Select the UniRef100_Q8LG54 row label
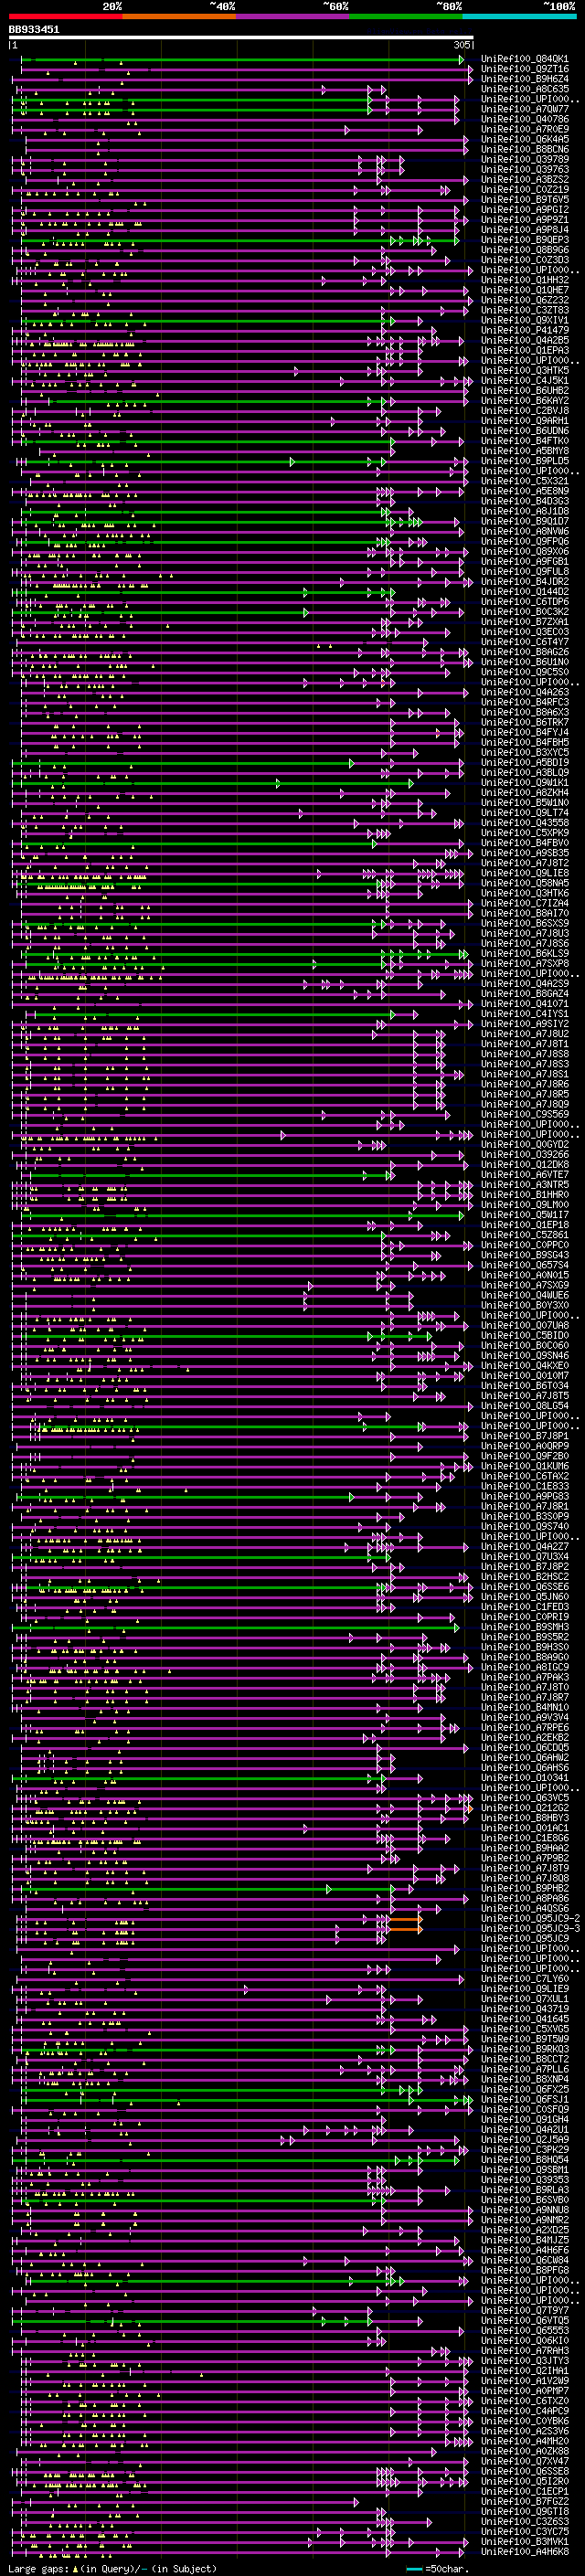The width and height of the screenshot is (585, 2576). click(525, 1406)
